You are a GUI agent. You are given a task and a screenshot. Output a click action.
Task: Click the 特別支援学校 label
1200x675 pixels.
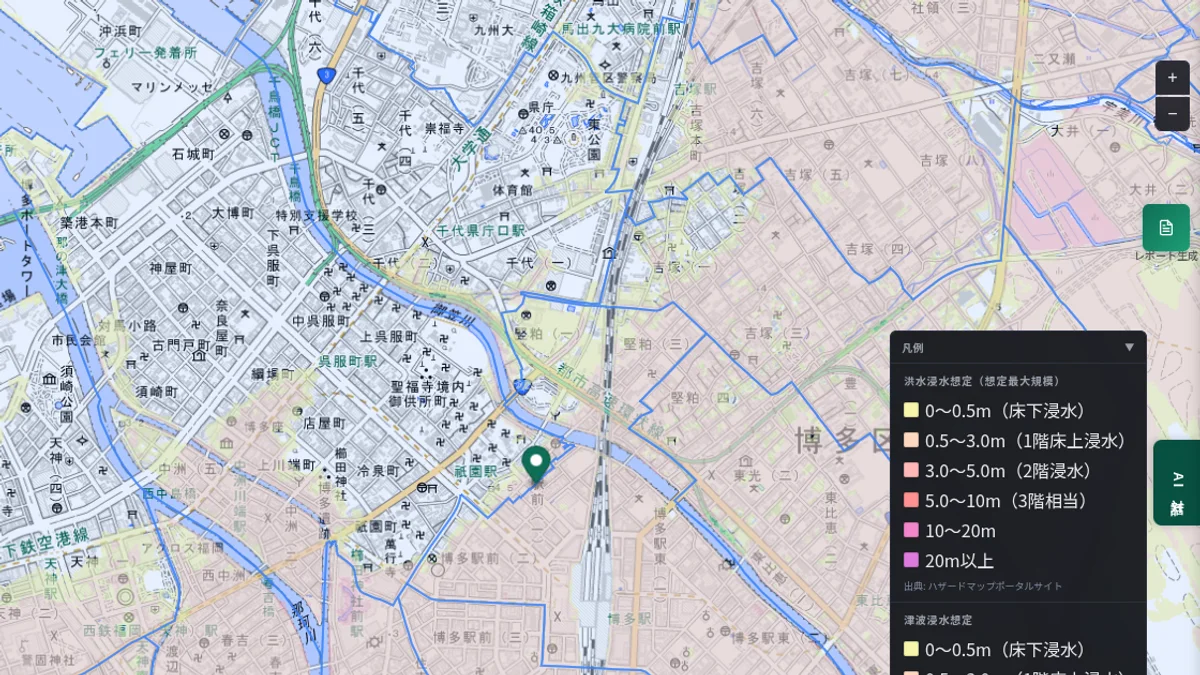pyautogui.click(x=316, y=216)
